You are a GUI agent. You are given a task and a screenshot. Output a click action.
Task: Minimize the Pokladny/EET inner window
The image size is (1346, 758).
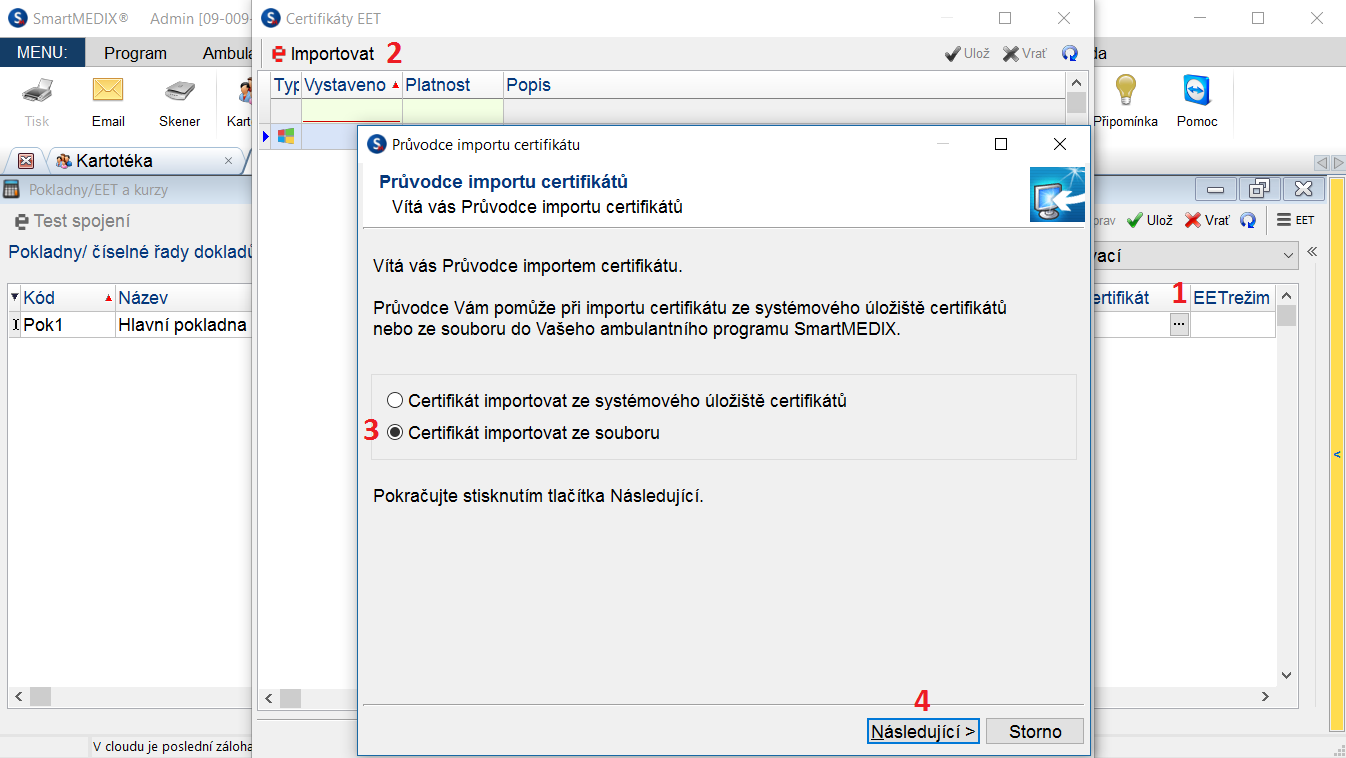click(1216, 189)
